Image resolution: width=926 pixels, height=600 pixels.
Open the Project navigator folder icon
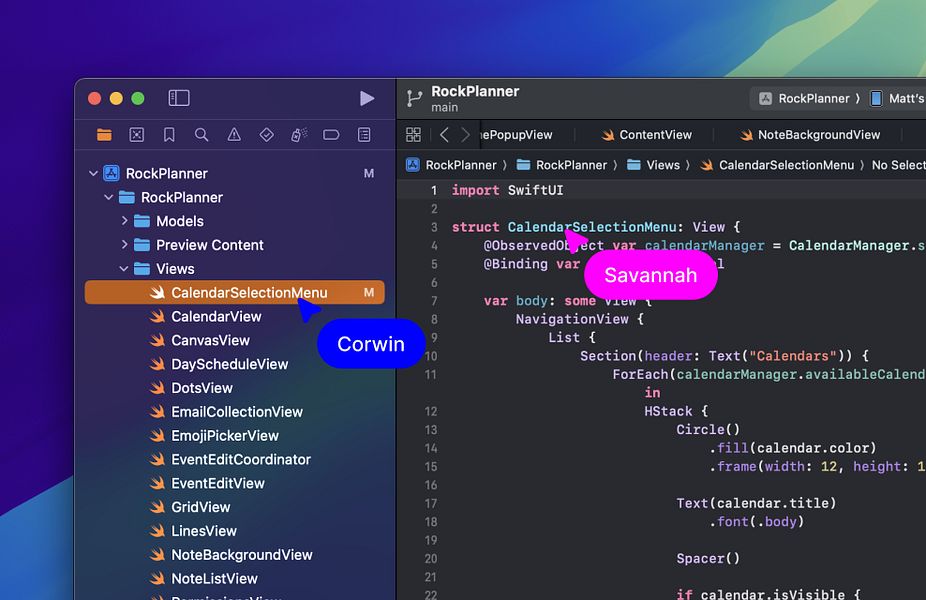tap(105, 135)
